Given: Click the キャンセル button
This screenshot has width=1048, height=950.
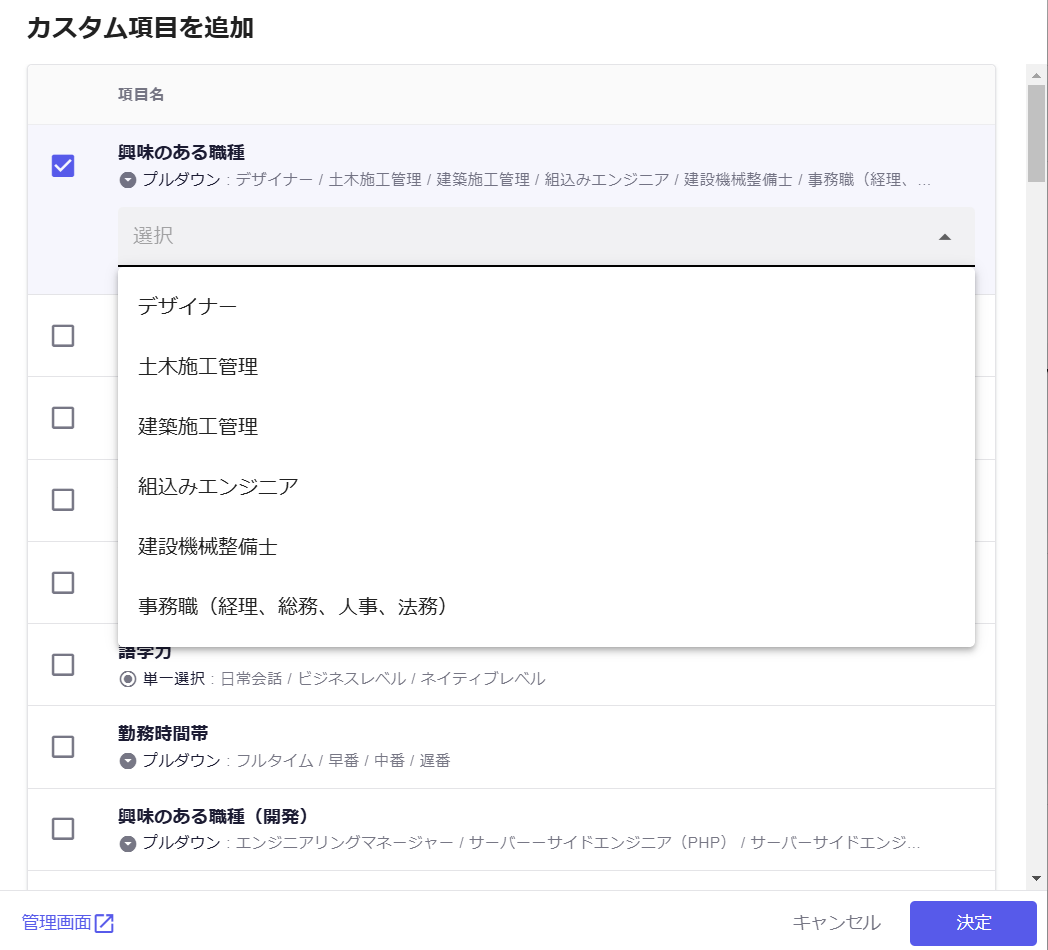Looking at the screenshot, I should 836,923.
